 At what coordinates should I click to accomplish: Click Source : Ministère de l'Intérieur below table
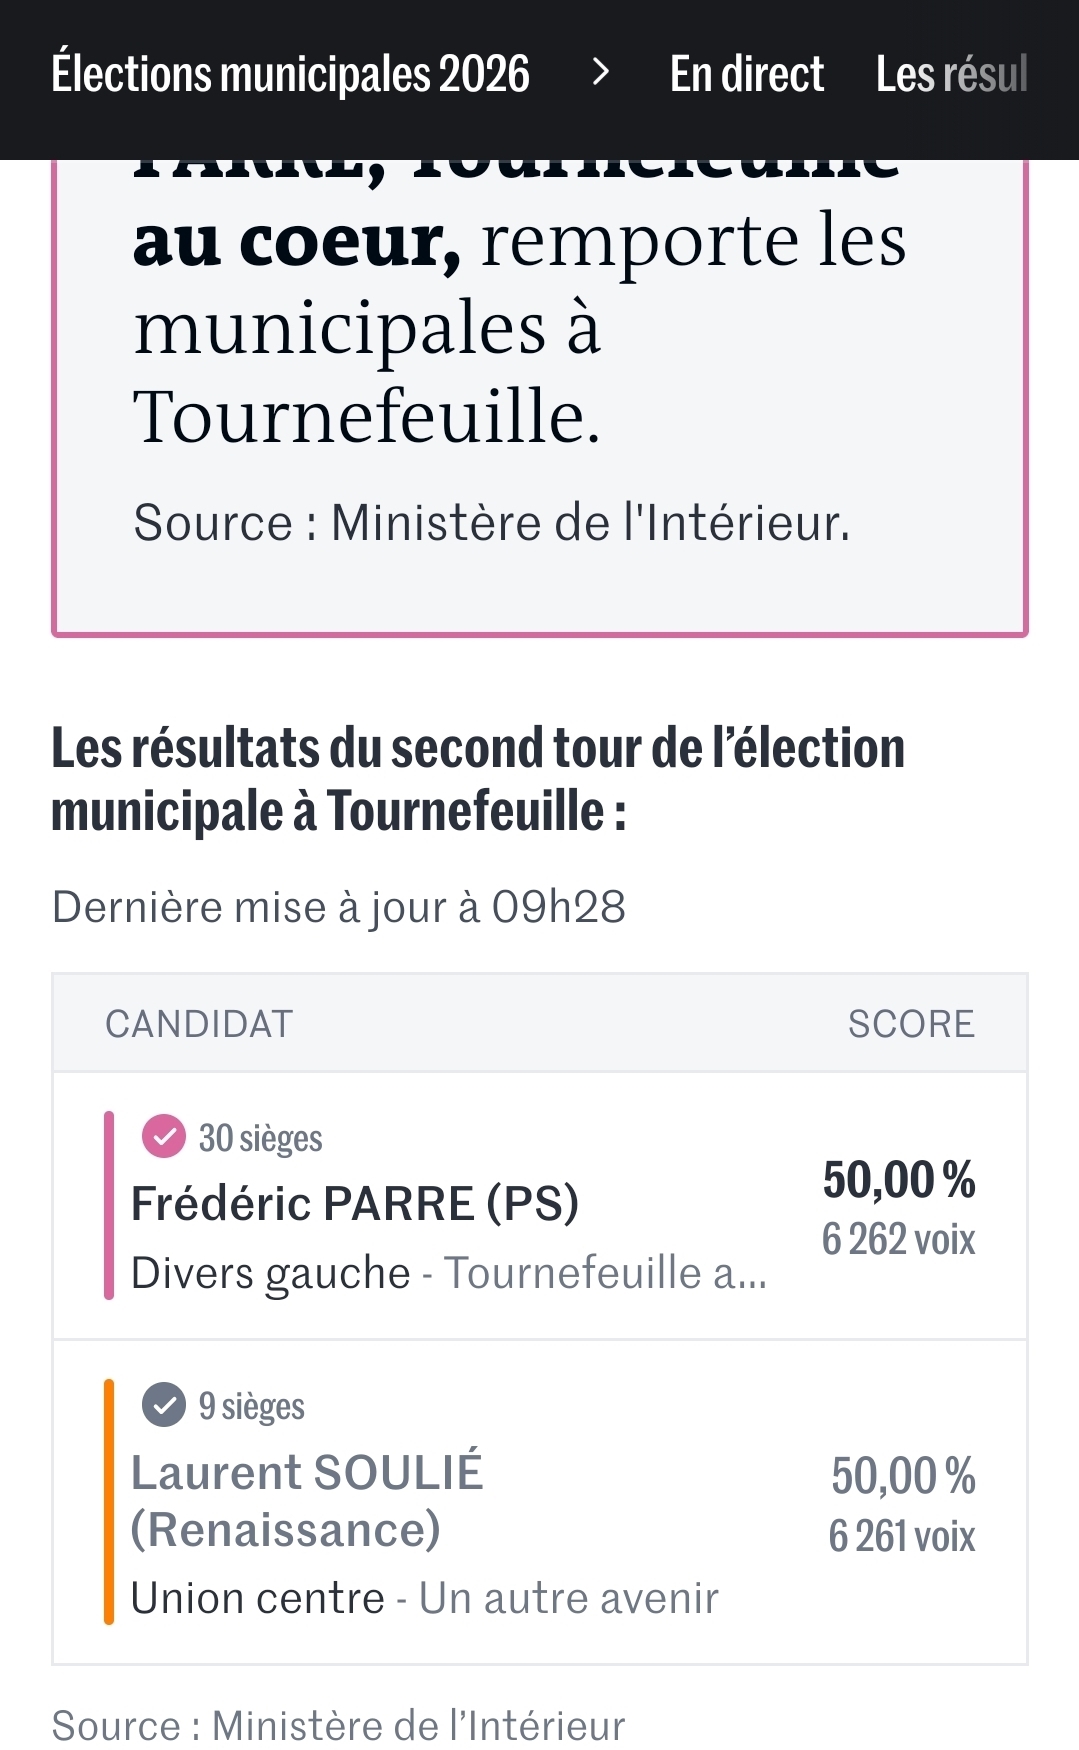point(338,1726)
